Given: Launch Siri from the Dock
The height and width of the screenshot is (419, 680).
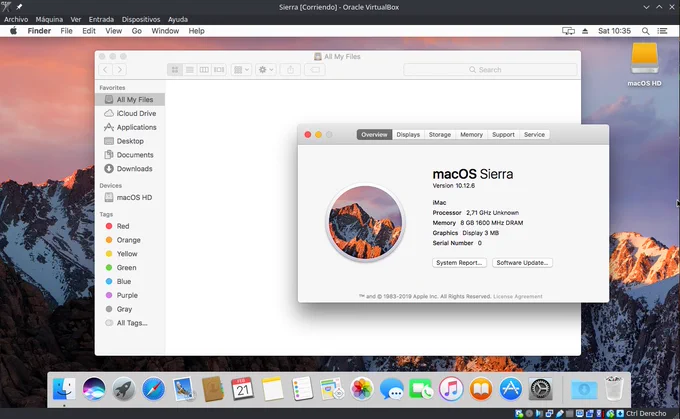Looking at the screenshot, I should [x=94, y=389].
